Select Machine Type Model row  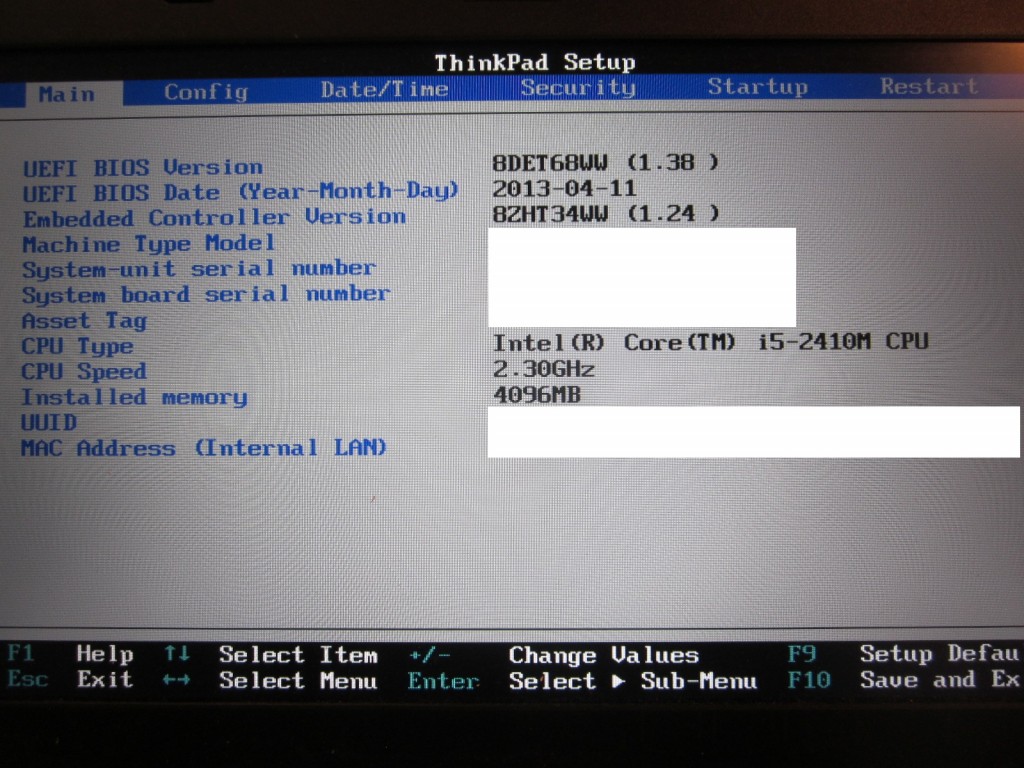(149, 244)
